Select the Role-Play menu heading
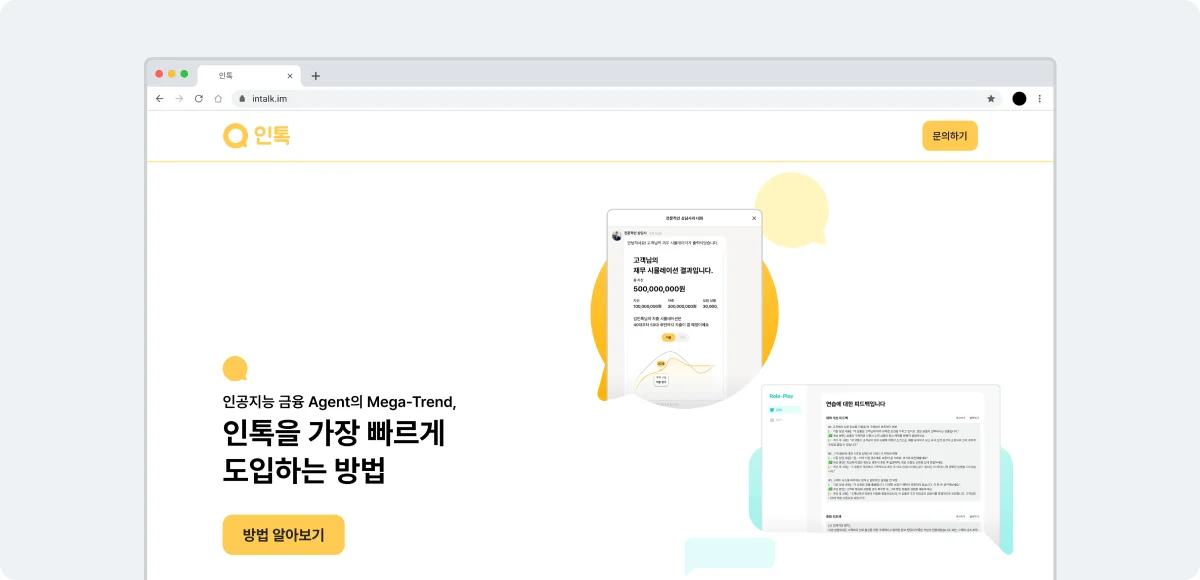This screenshot has width=1200, height=580. point(780,396)
